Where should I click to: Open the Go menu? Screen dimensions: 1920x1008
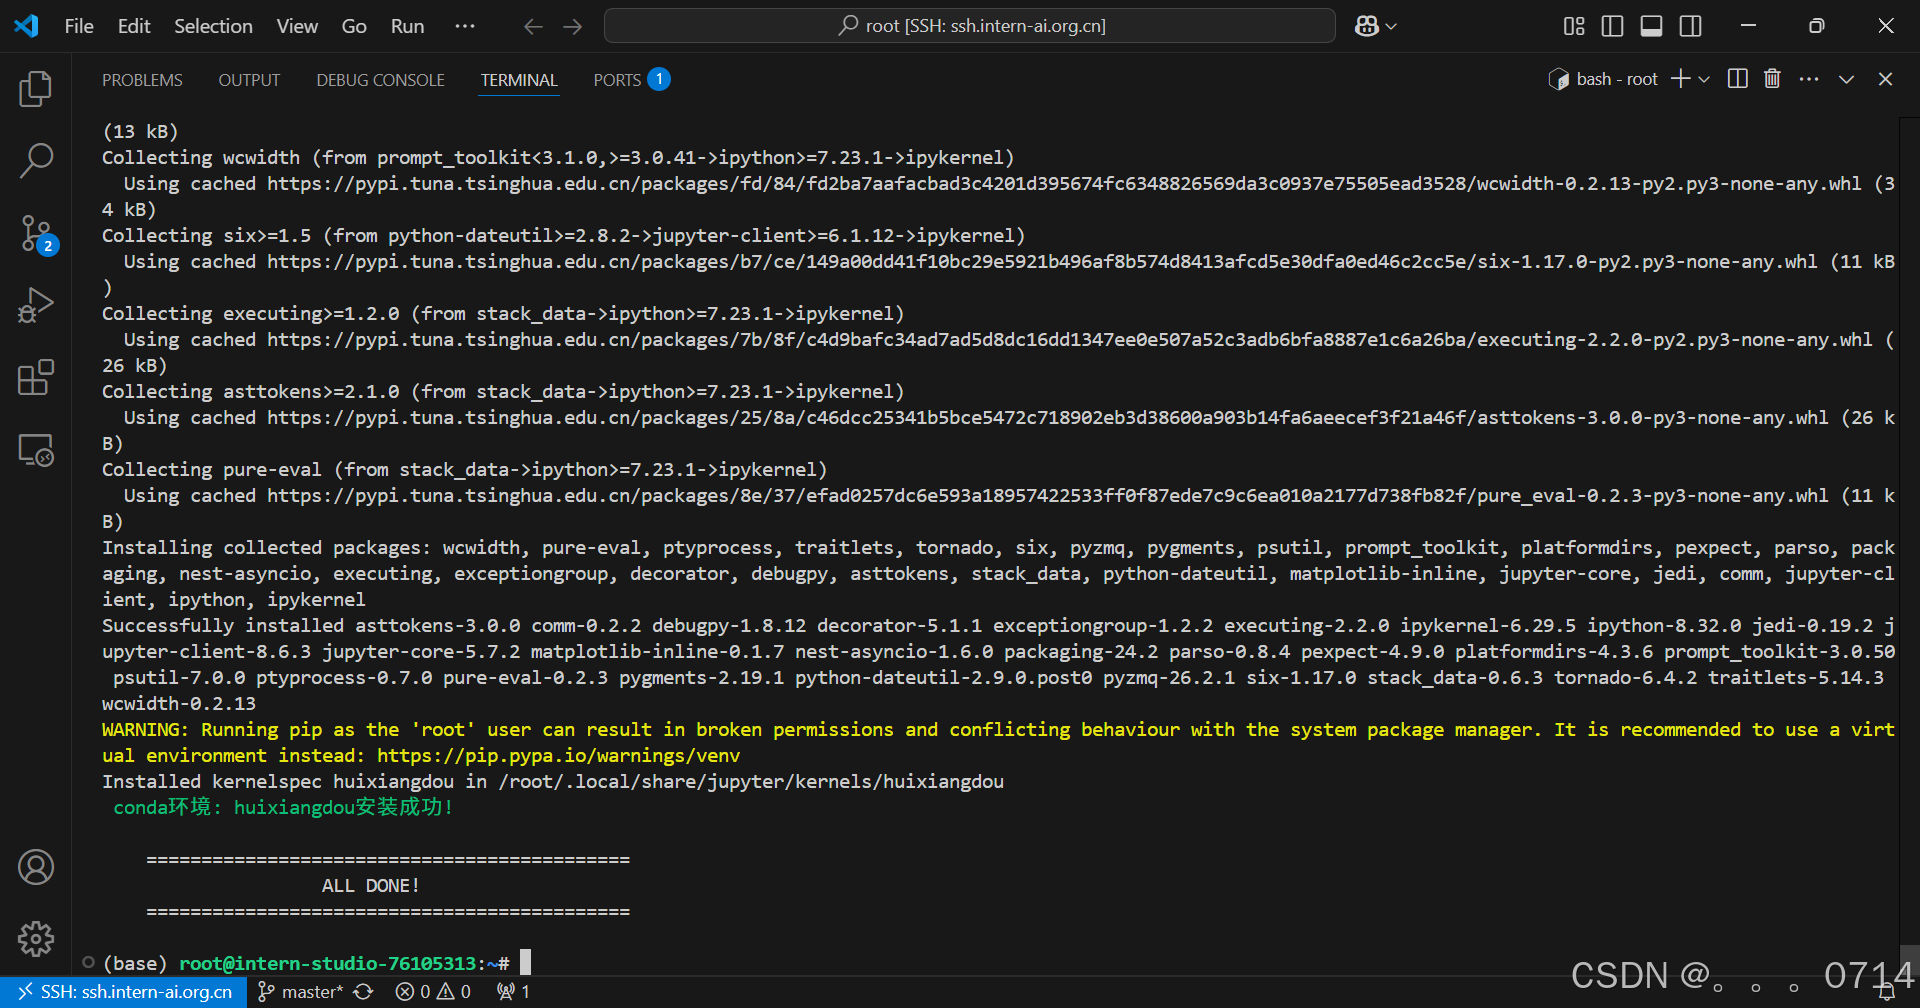click(354, 26)
